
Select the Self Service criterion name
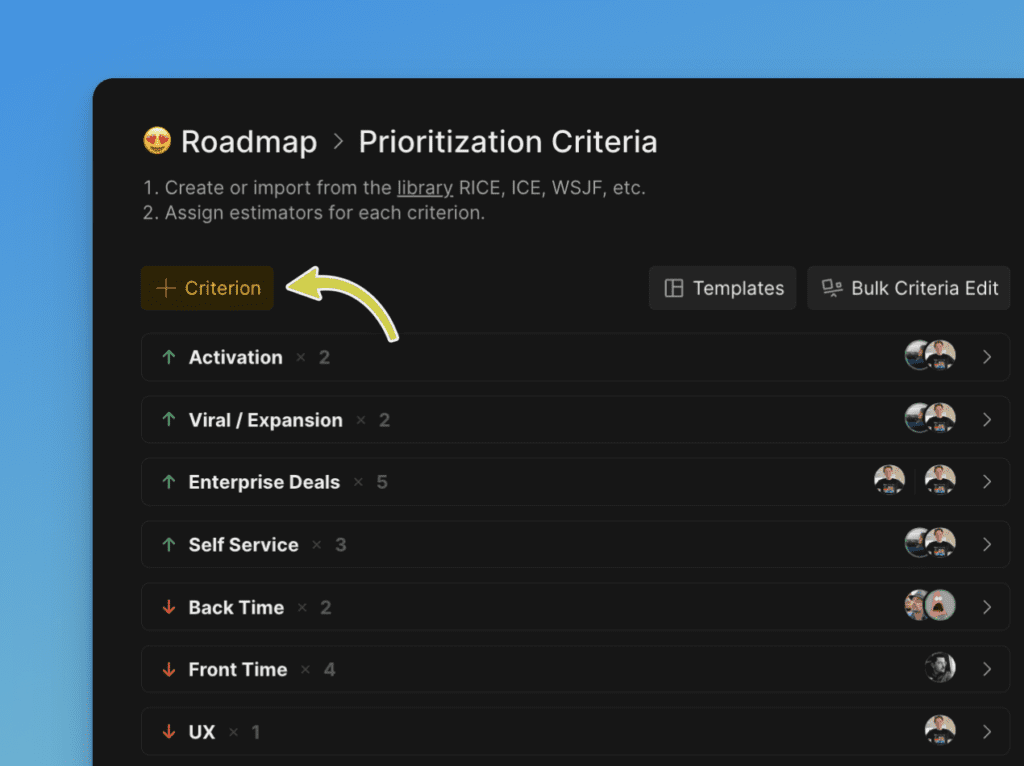click(243, 545)
